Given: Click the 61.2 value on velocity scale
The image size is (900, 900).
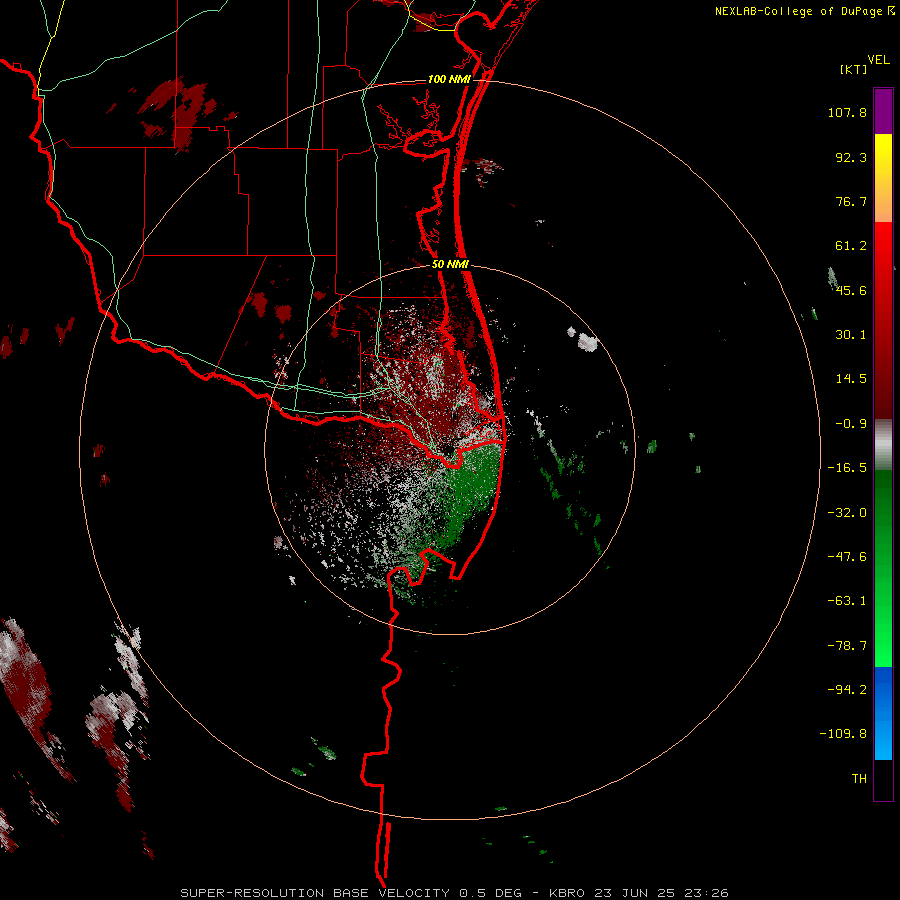Looking at the screenshot, I should (x=851, y=246).
